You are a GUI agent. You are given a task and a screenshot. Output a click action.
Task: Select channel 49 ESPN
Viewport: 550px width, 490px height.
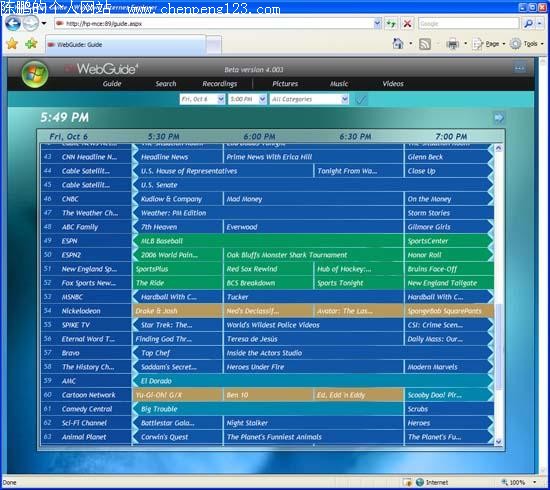click(x=86, y=241)
